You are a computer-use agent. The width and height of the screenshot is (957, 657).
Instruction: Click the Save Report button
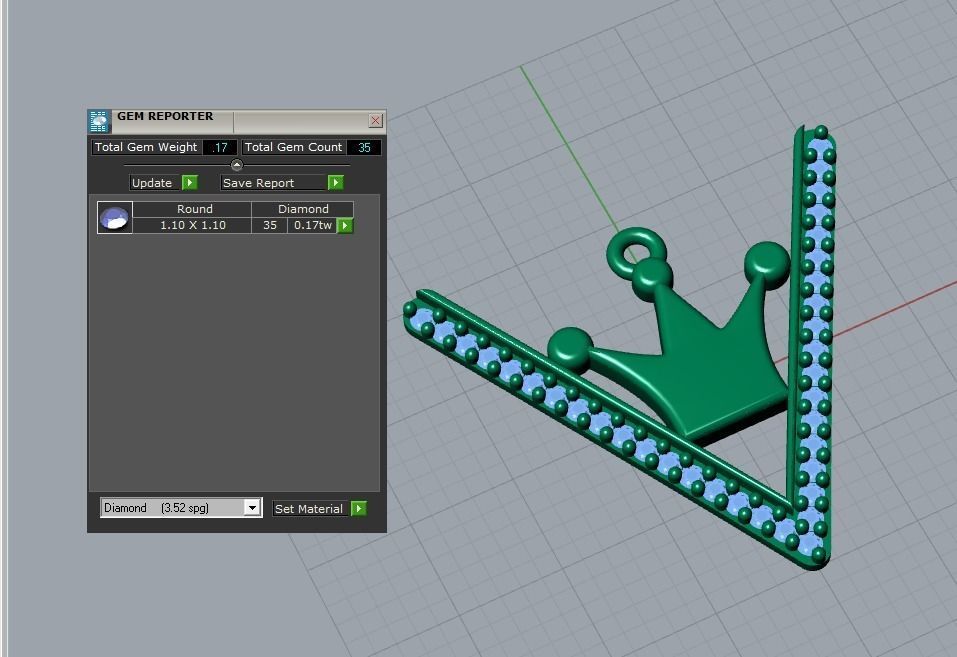(x=273, y=183)
